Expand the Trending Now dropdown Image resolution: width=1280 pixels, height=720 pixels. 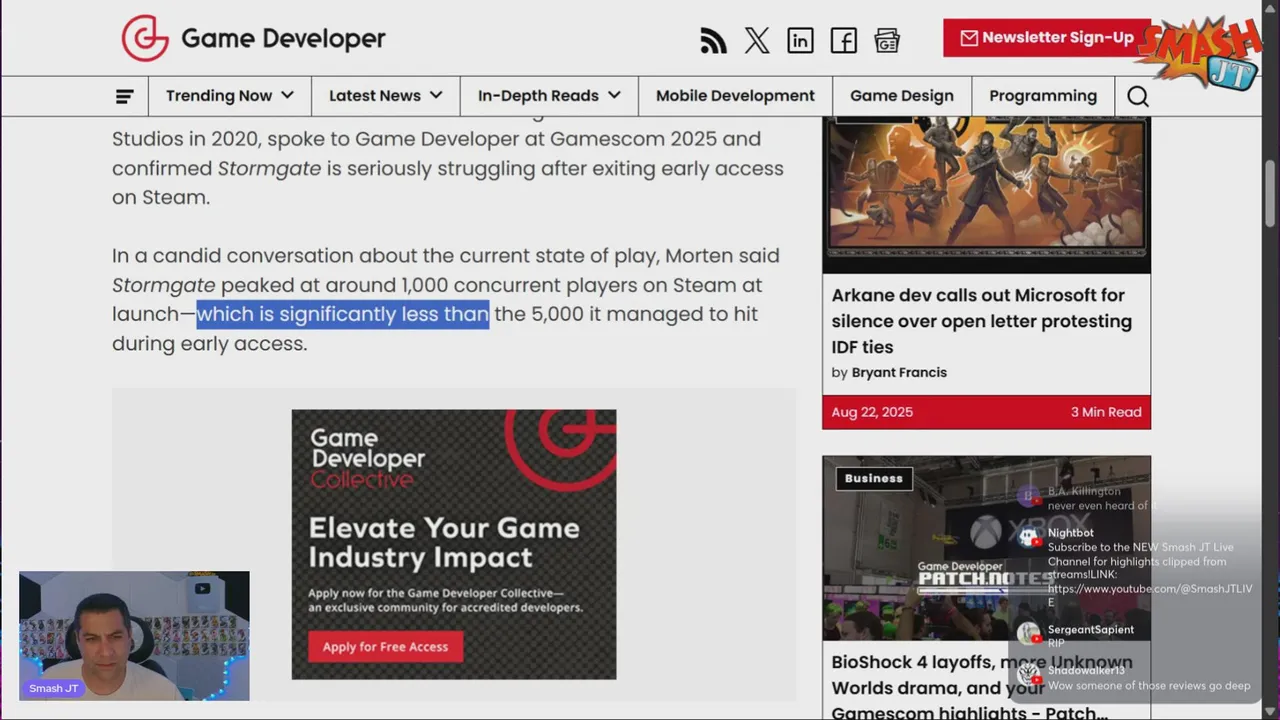(x=230, y=96)
